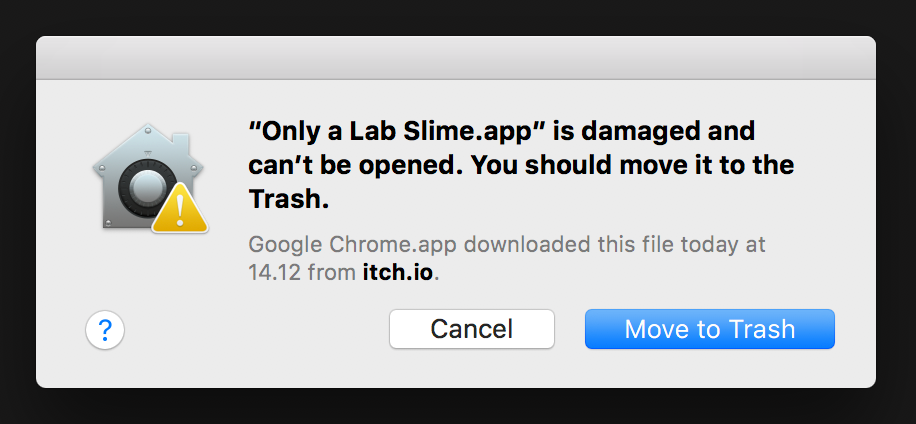Click the word "Trash." in the headline
This screenshot has width=916, height=424.
point(289,199)
